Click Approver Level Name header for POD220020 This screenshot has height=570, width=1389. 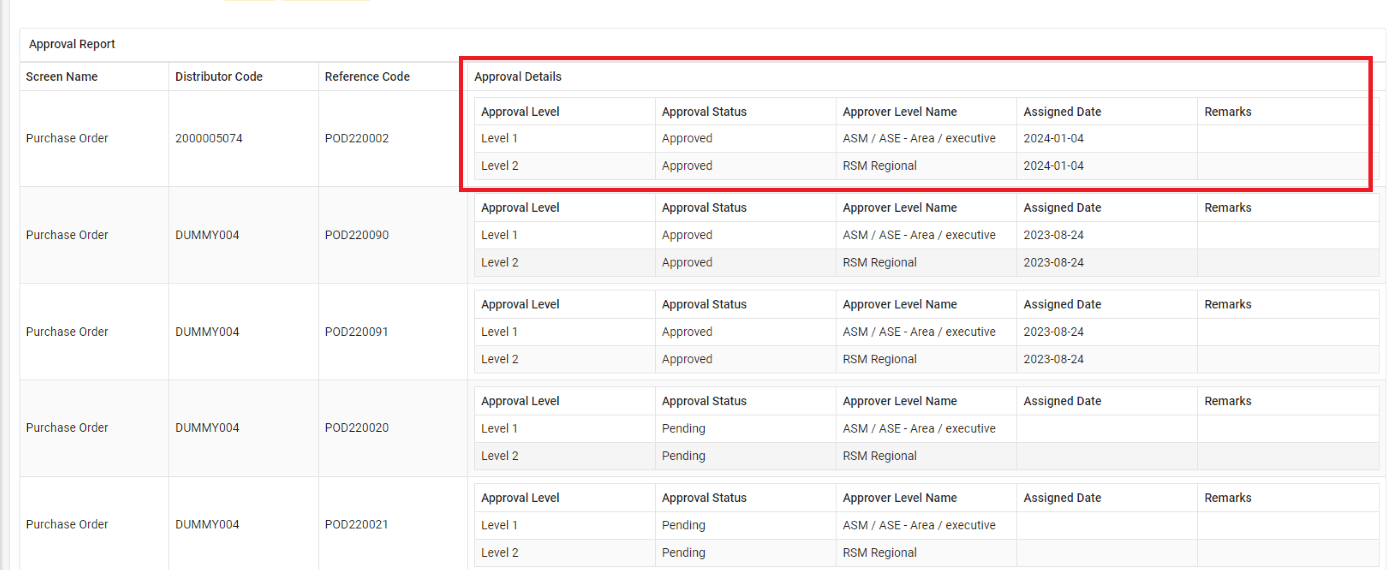pyautogui.click(x=900, y=401)
